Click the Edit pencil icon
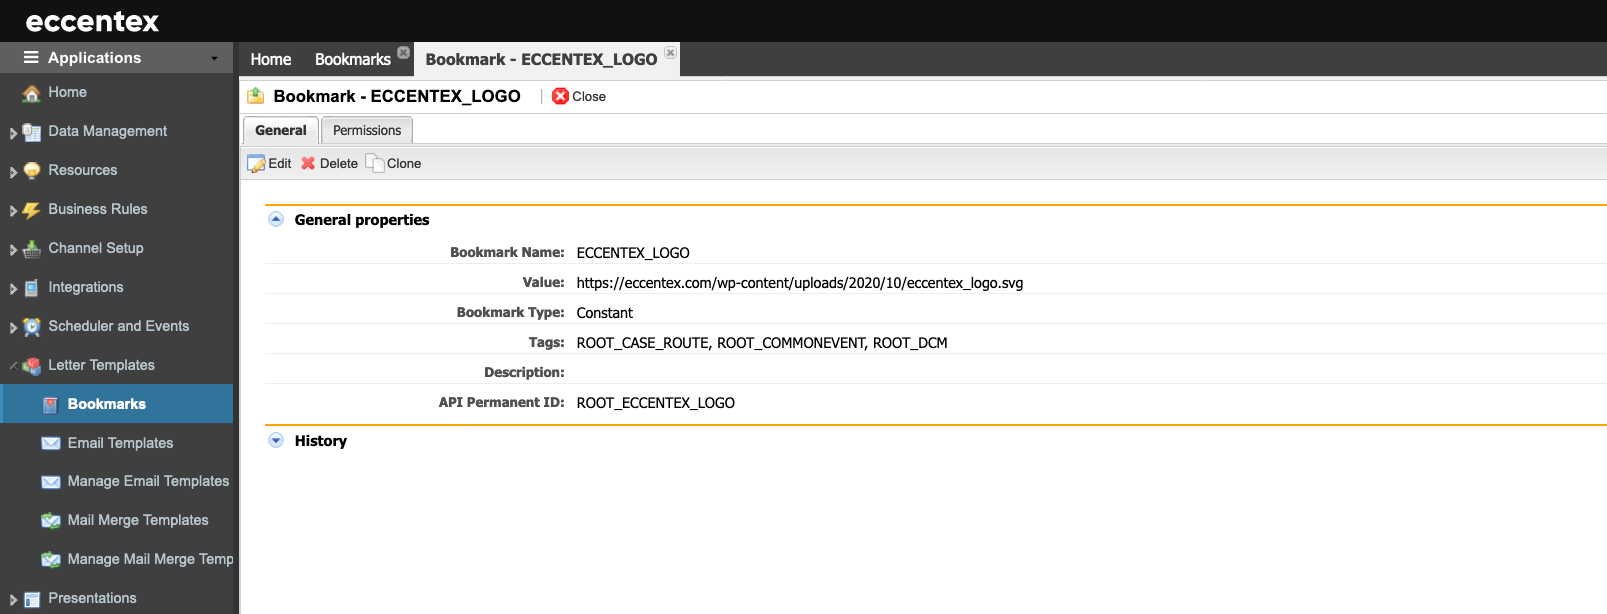The height and width of the screenshot is (614, 1607). tap(257, 164)
